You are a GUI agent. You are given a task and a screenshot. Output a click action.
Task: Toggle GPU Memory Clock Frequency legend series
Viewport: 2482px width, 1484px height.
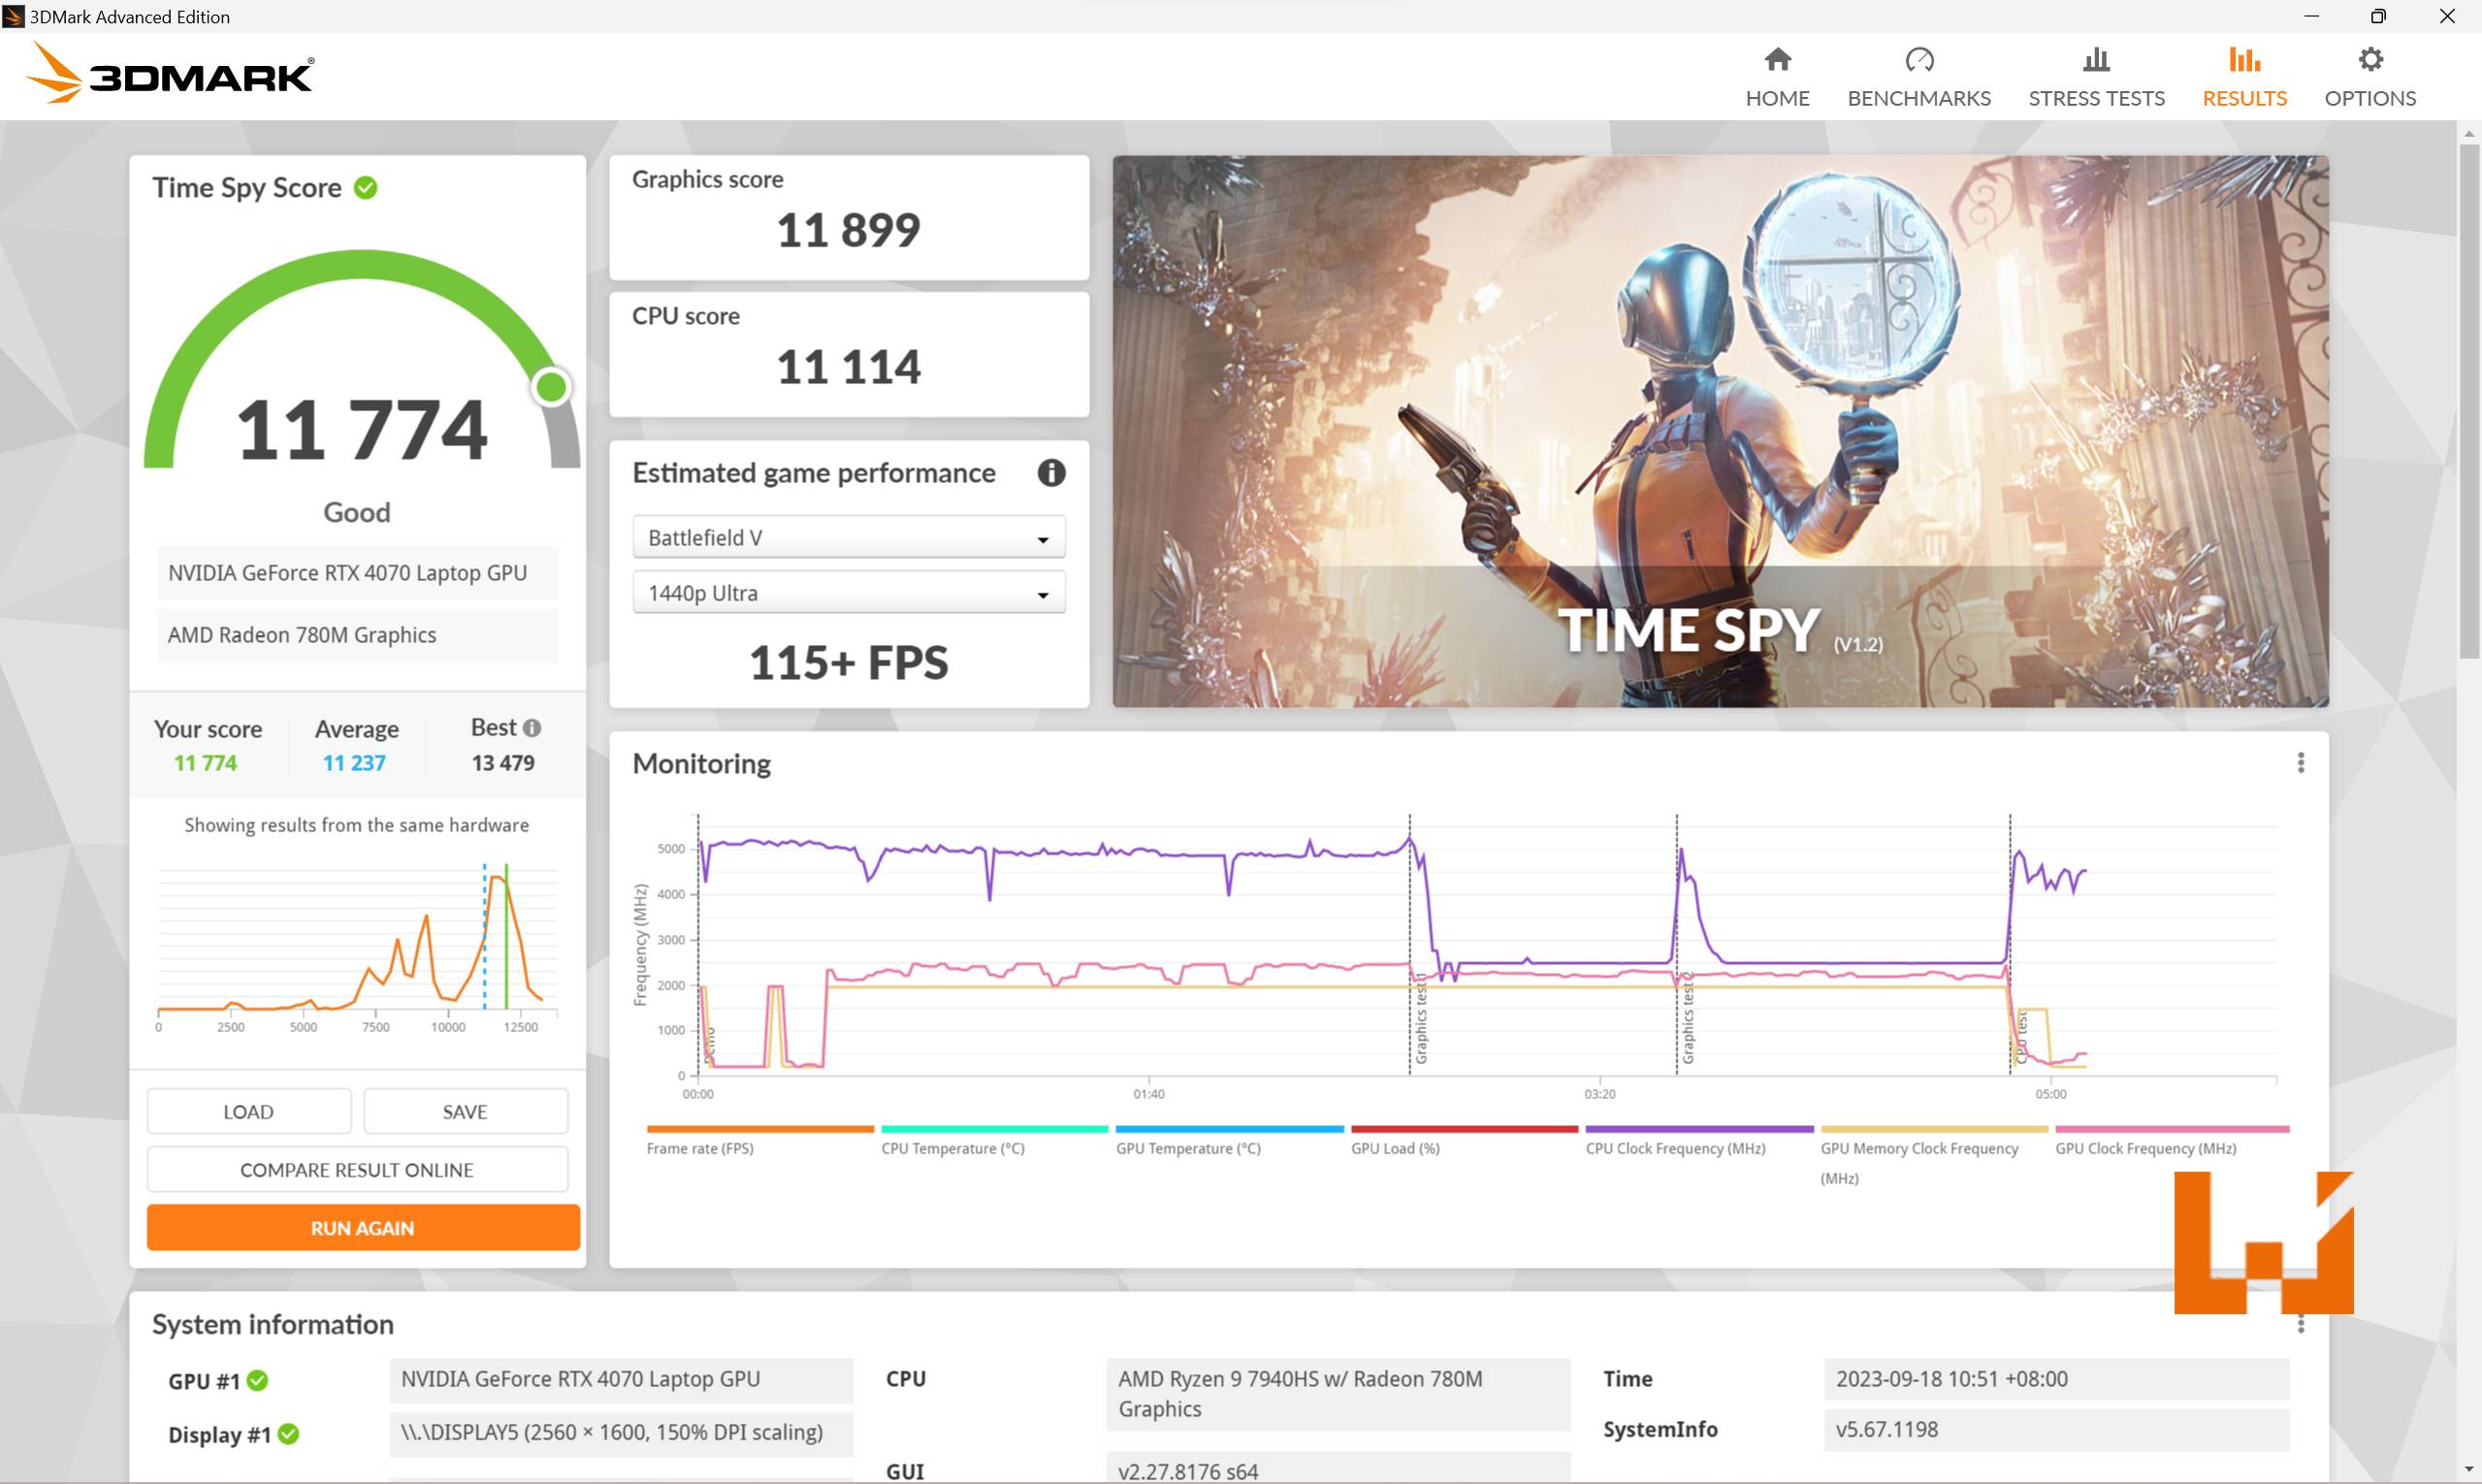coord(1933,1156)
